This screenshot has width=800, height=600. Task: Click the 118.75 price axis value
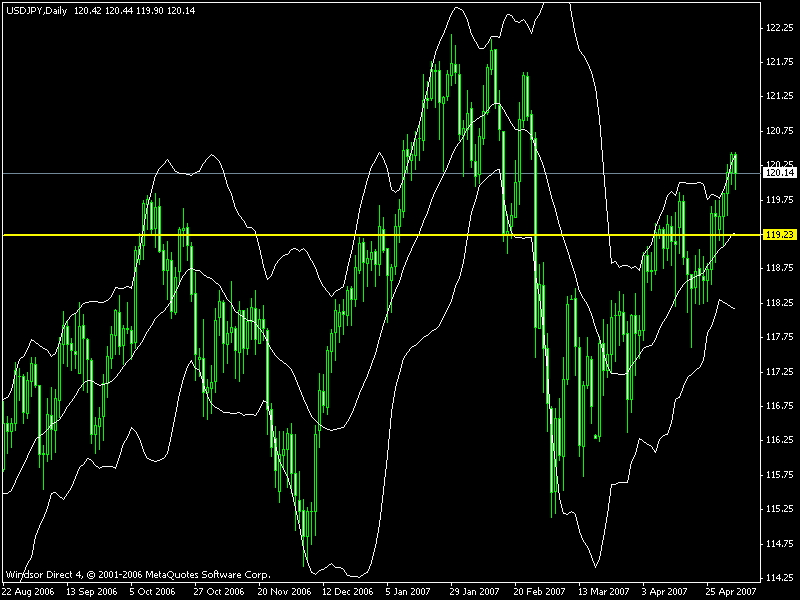click(x=780, y=268)
